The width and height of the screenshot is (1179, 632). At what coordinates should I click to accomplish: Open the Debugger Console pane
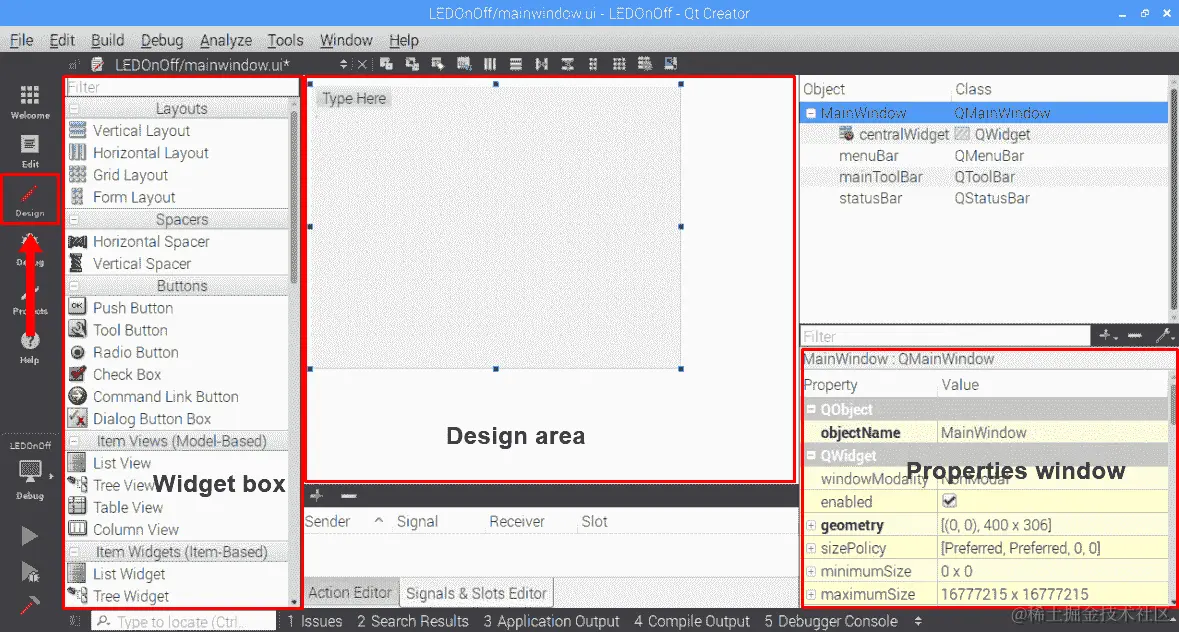click(x=831, y=621)
